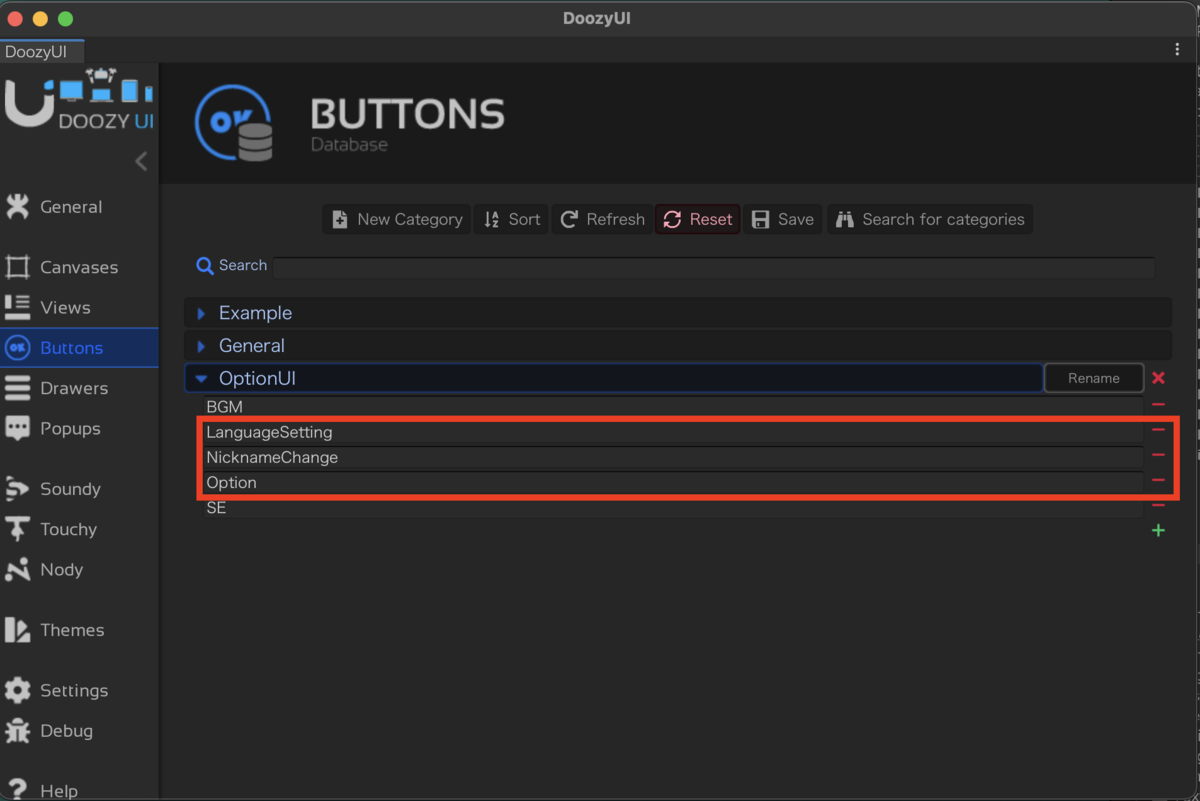This screenshot has width=1200, height=801.
Task: Refresh the database
Action: 602,219
